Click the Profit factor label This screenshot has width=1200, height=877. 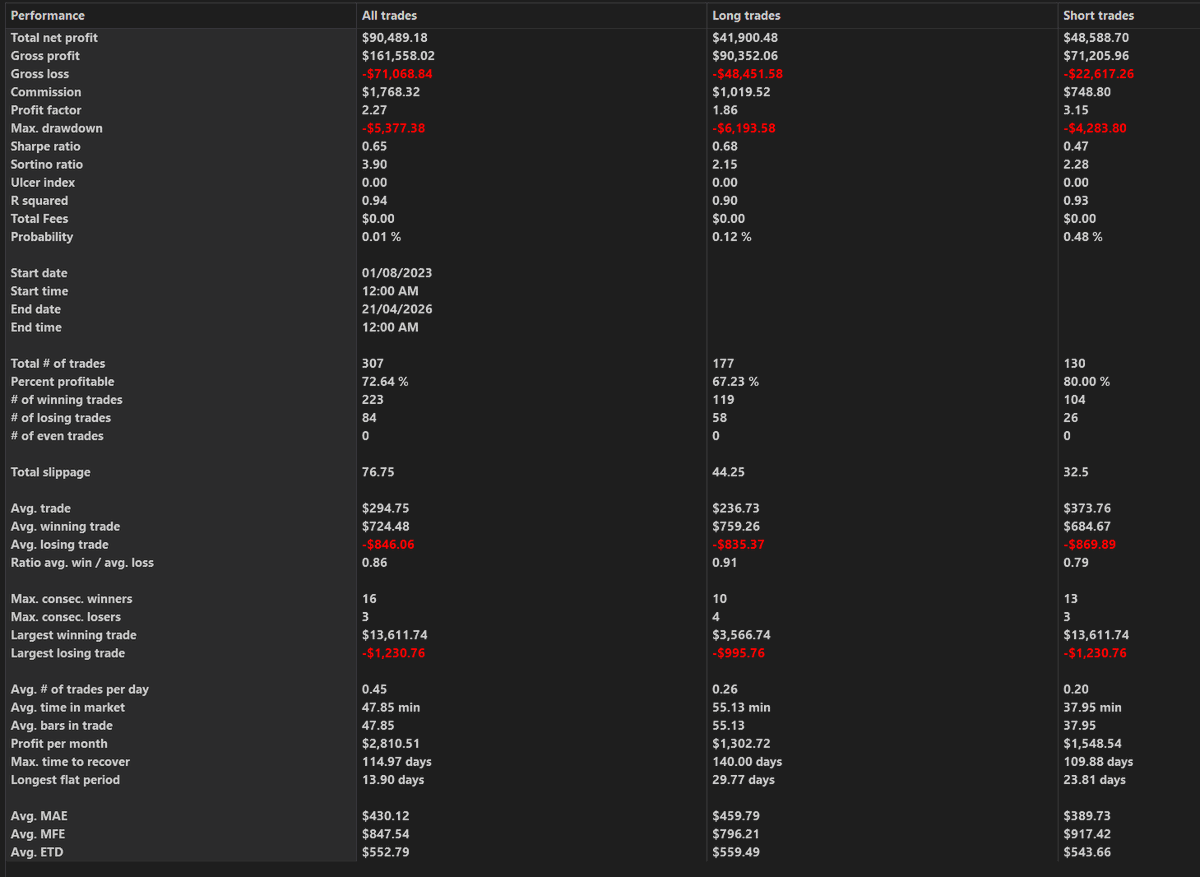pyautogui.click(x=46, y=110)
